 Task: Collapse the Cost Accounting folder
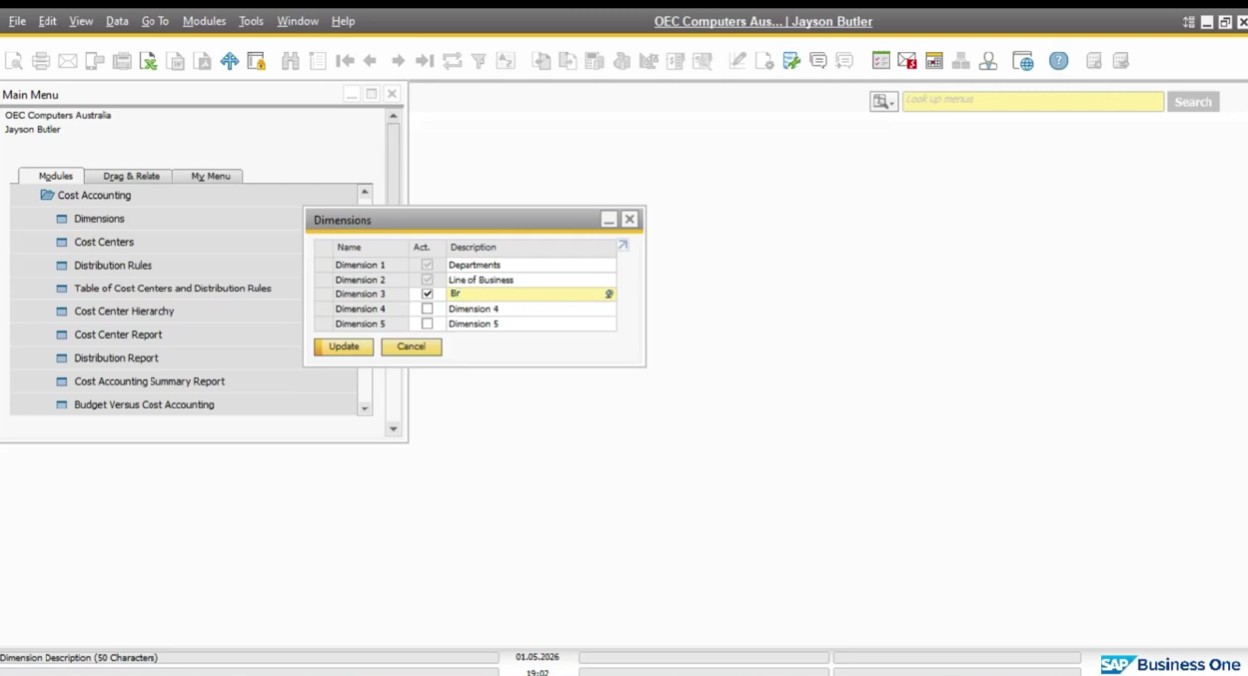click(x=47, y=195)
